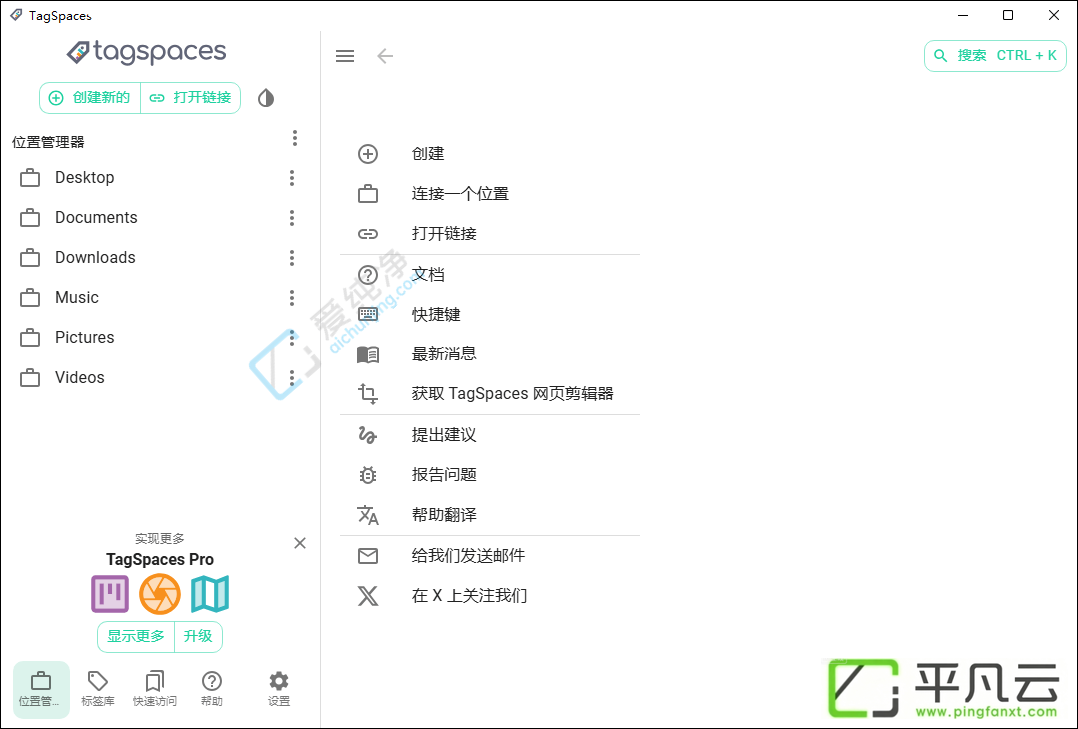Open the 帮助 help tab

[212, 690]
